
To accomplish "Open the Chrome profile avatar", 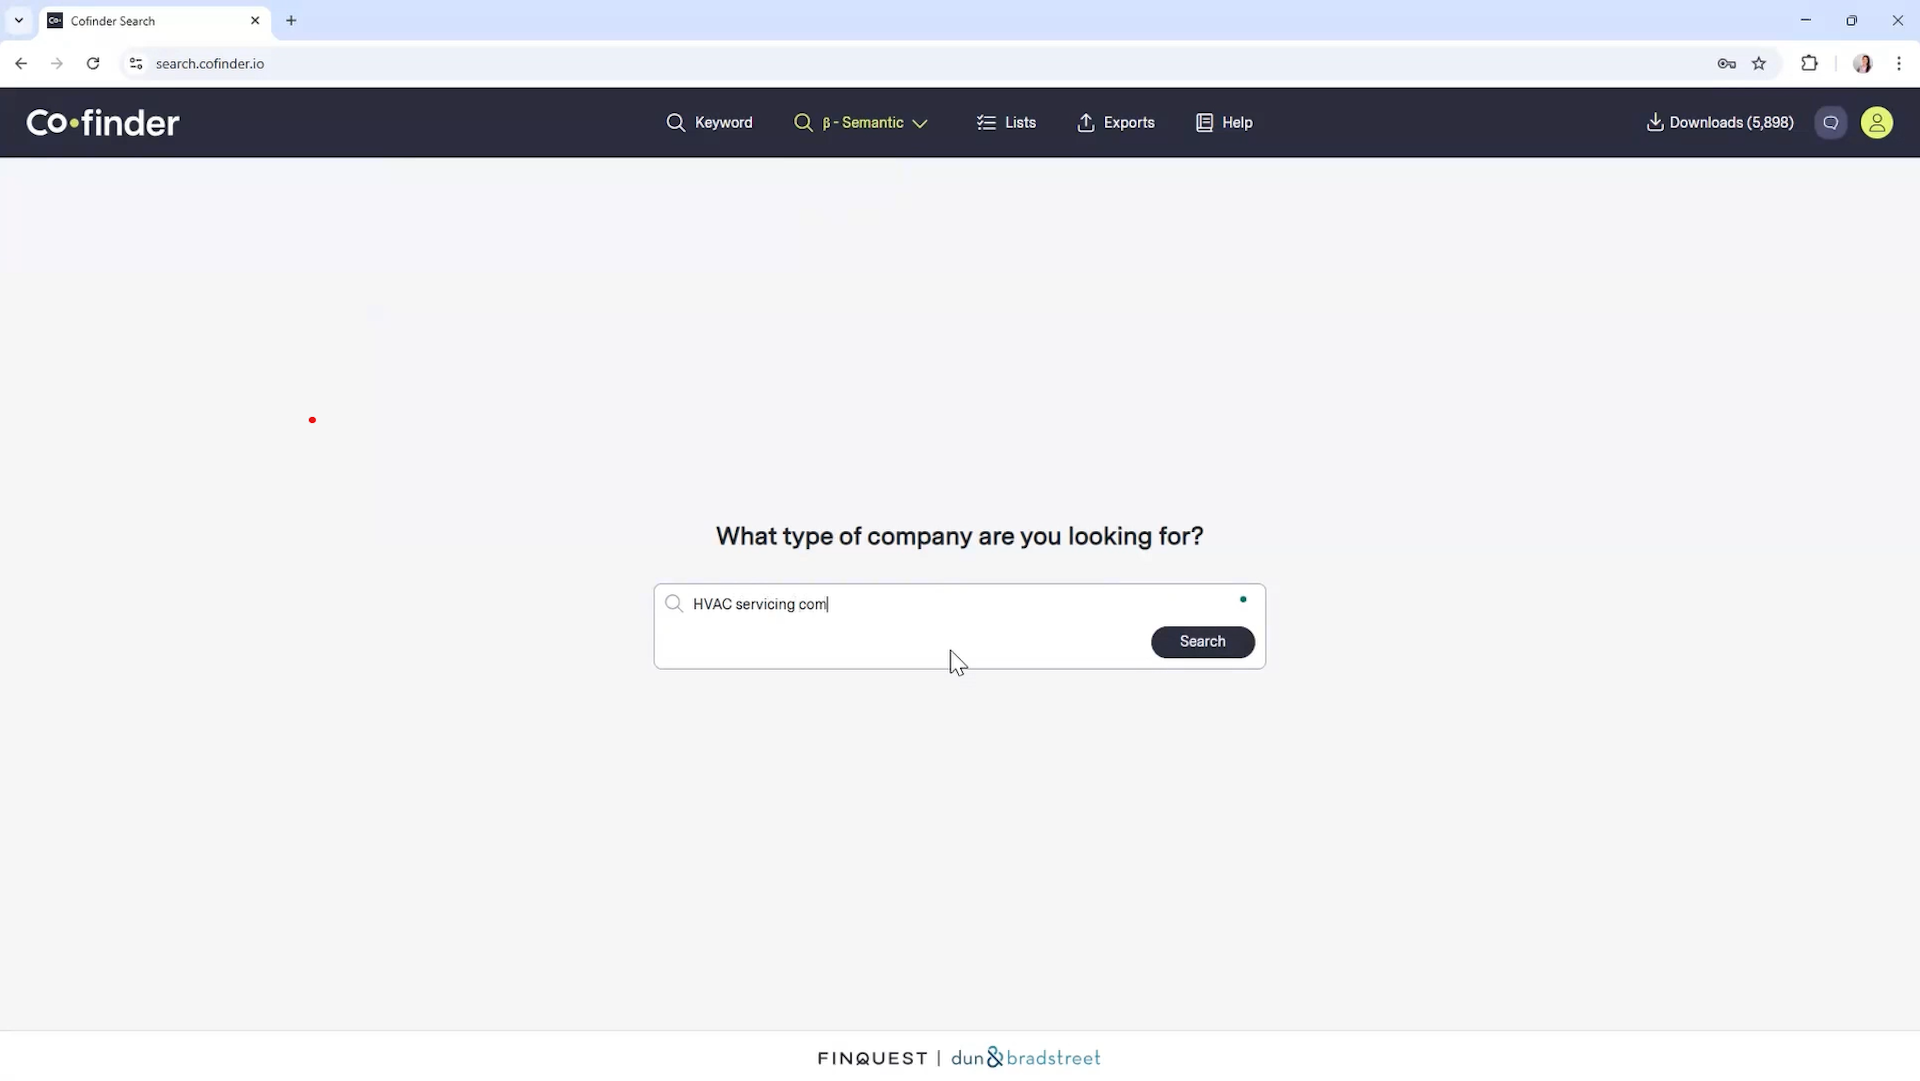I will point(1862,63).
